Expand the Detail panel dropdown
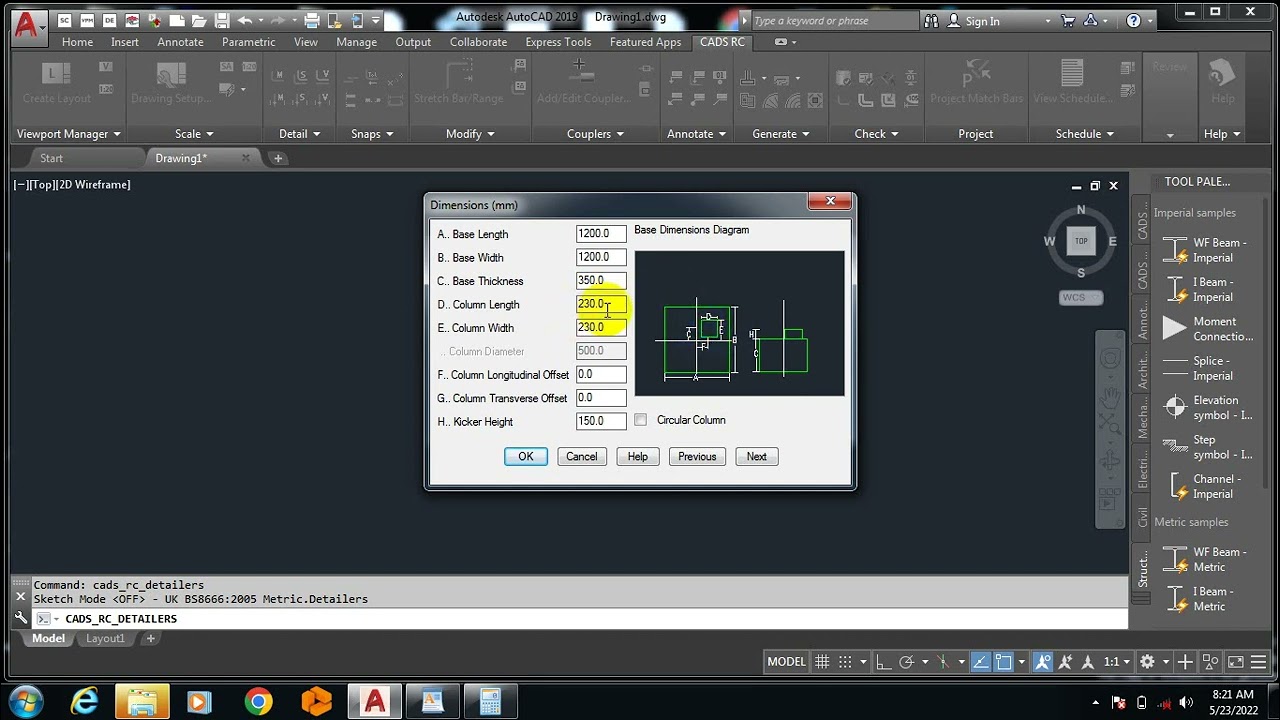1280x720 pixels. click(299, 134)
